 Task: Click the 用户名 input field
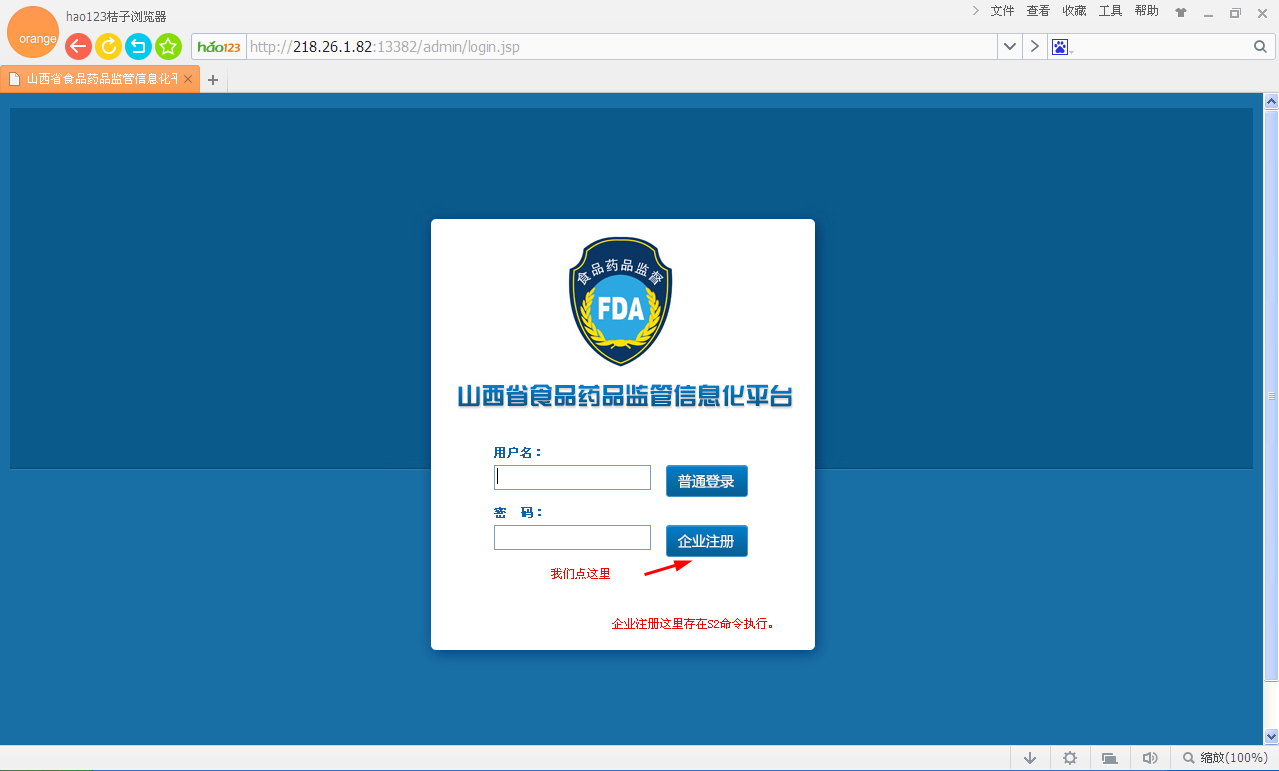pyautogui.click(x=572, y=477)
